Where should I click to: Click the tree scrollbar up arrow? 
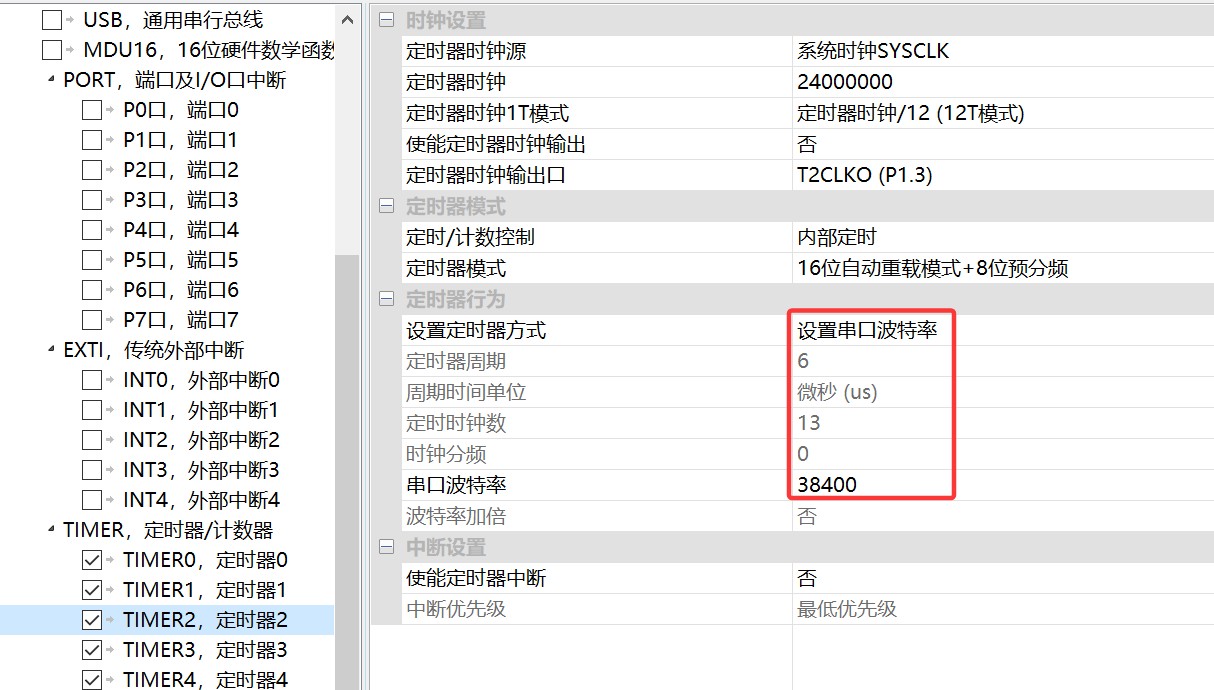coord(347,19)
